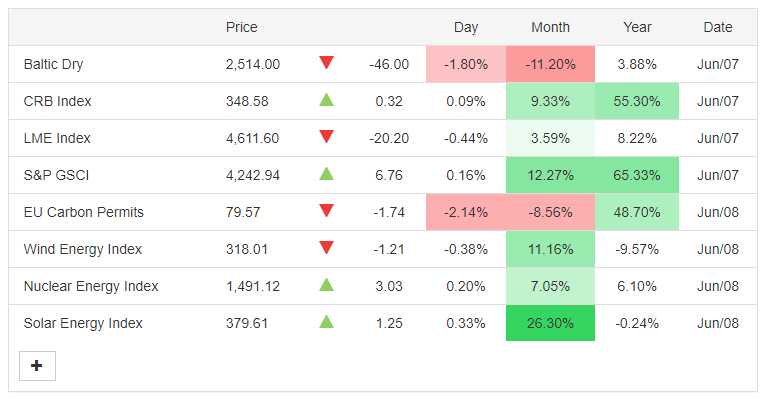Open the Baltic Dry link
765x399 pixels.
click(53, 64)
